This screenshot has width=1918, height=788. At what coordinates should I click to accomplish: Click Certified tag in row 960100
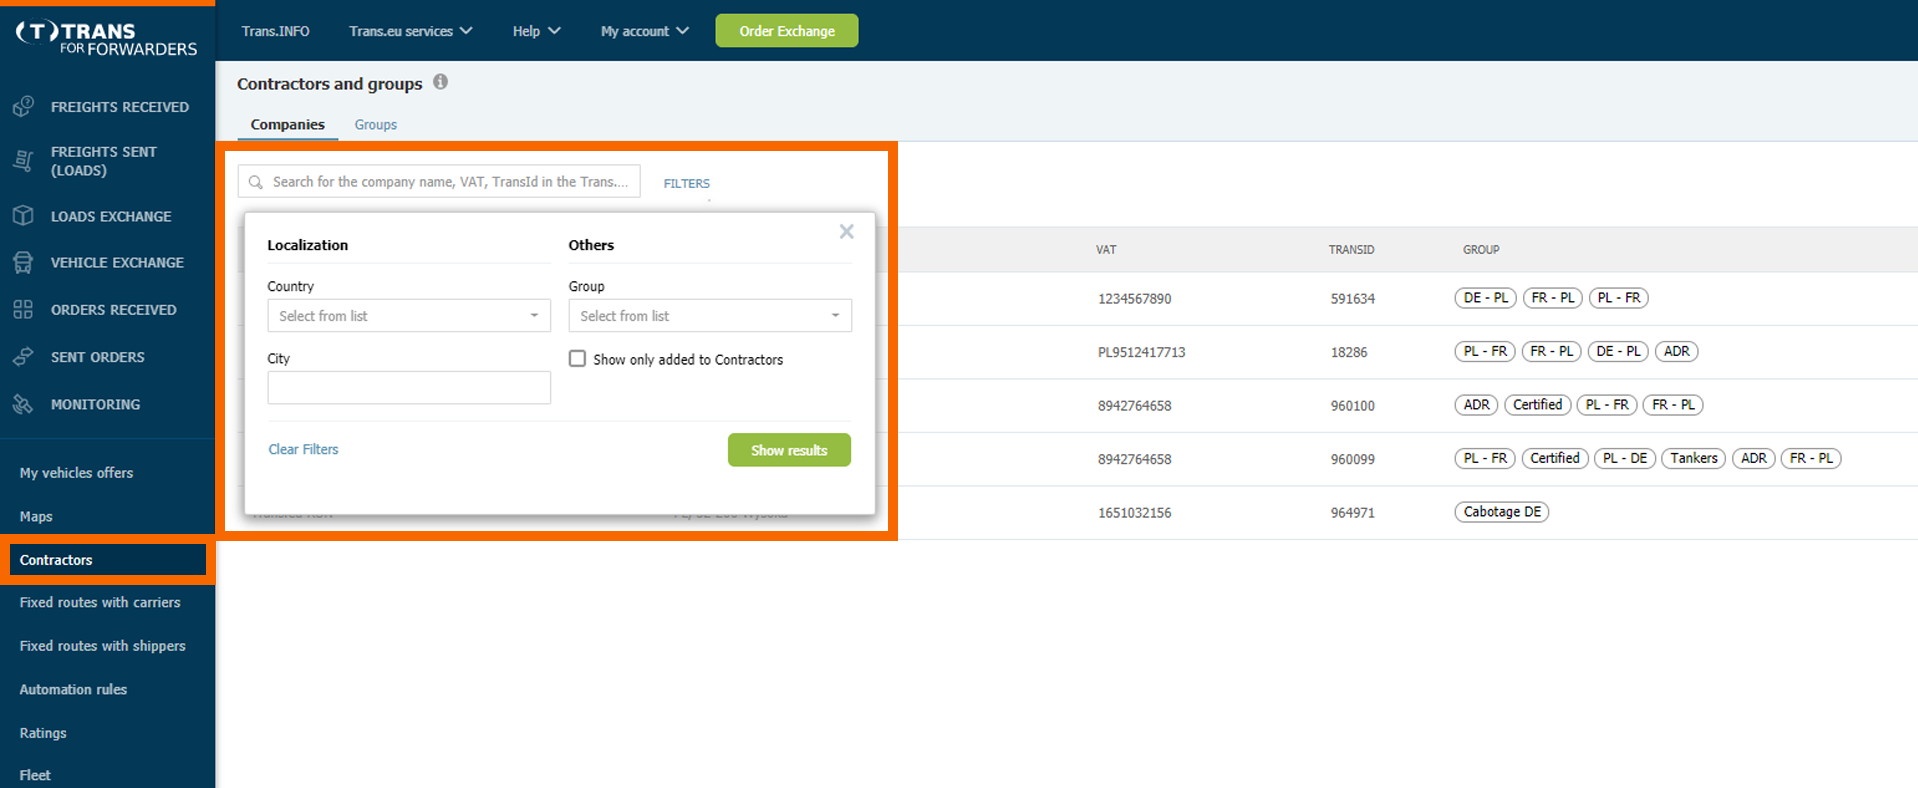(x=1537, y=405)
